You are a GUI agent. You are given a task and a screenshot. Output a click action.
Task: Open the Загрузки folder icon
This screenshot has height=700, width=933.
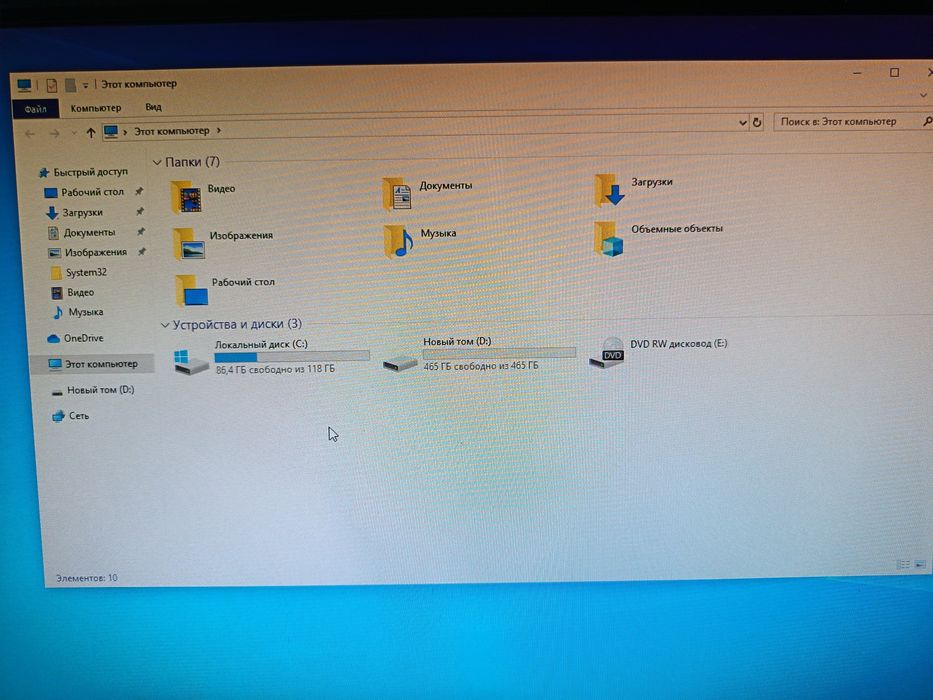click(609, 190)
